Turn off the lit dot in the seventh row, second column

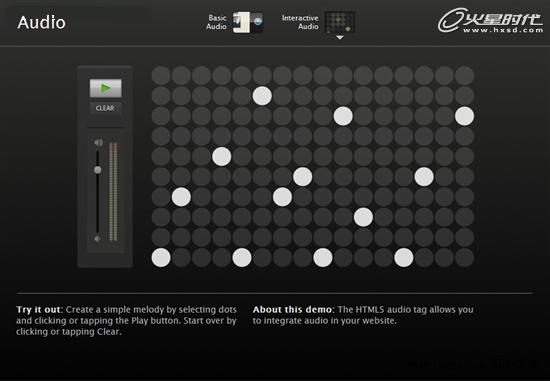tap(181, 197)
